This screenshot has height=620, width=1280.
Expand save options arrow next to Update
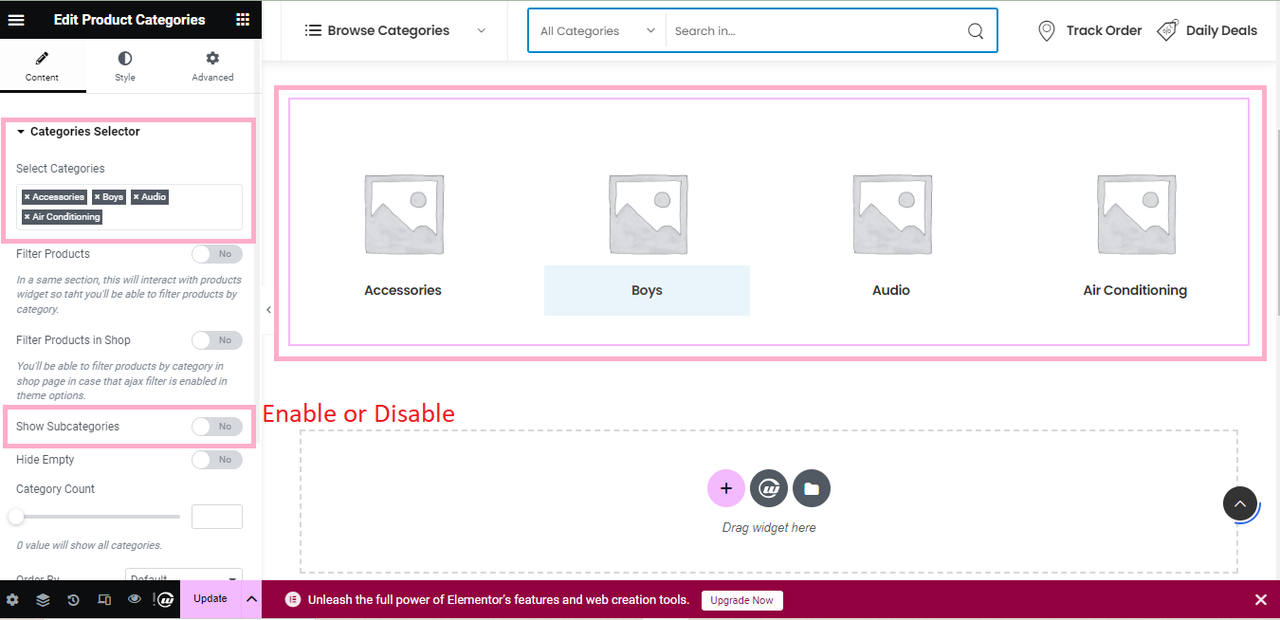(x=251, y=599)
